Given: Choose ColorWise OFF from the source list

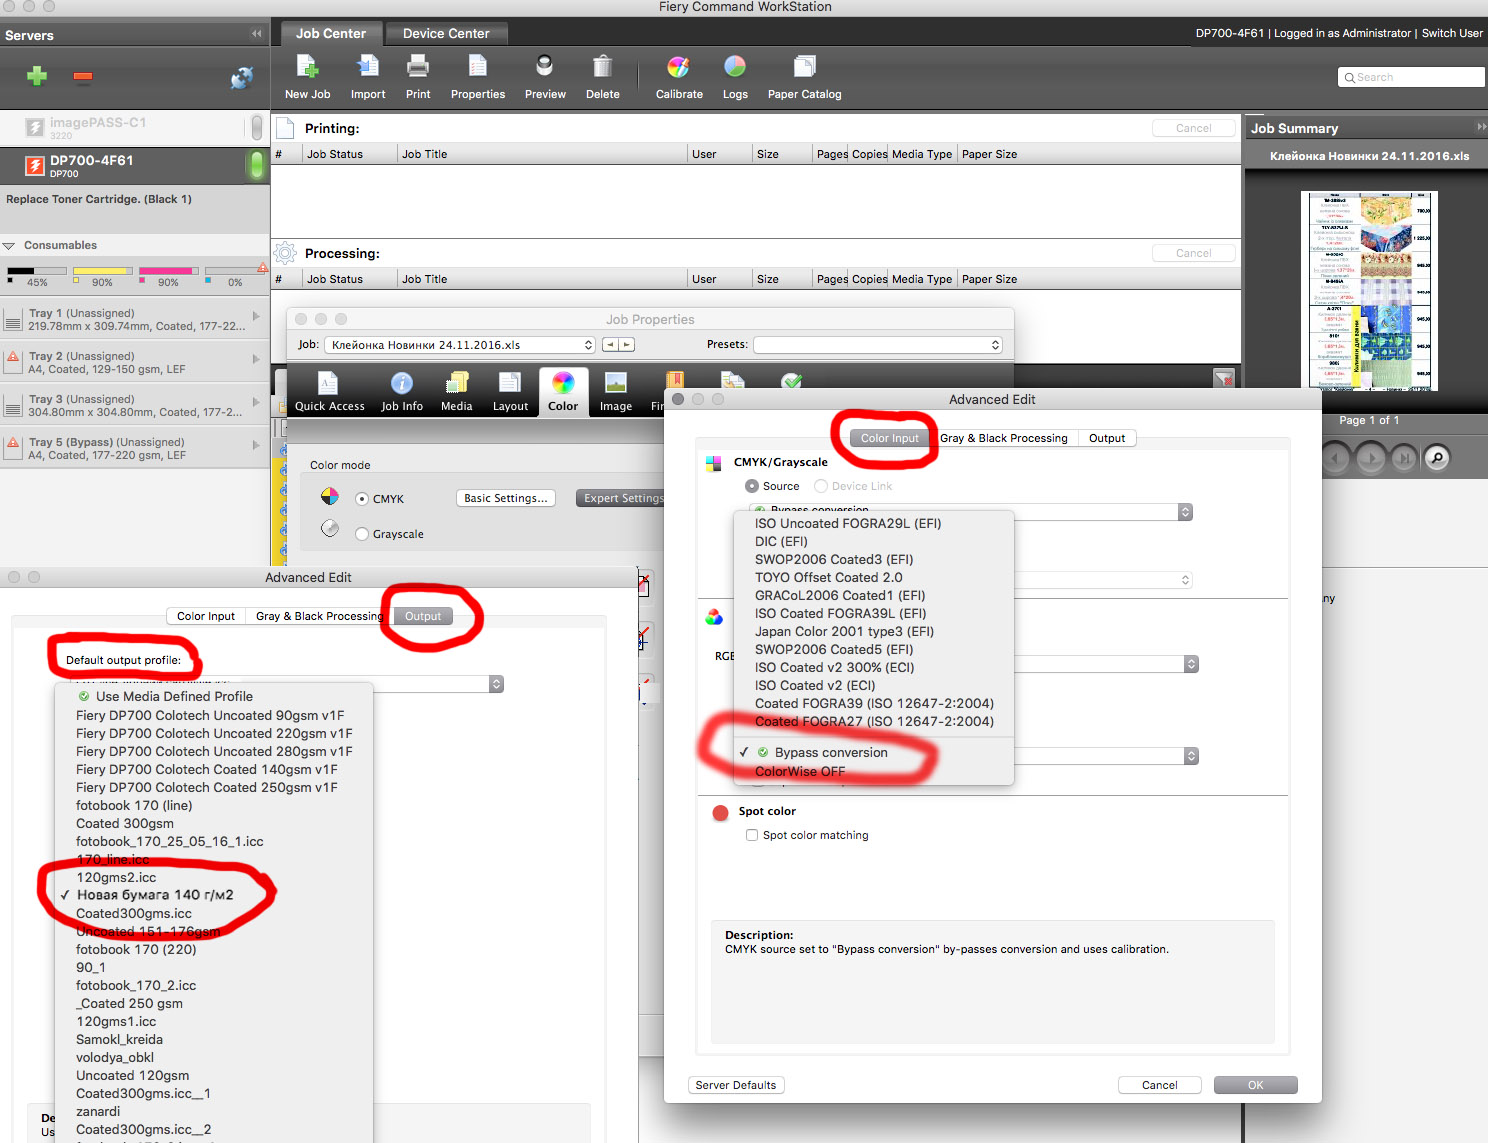Looking at the screenshot, I should coord(800,771).
